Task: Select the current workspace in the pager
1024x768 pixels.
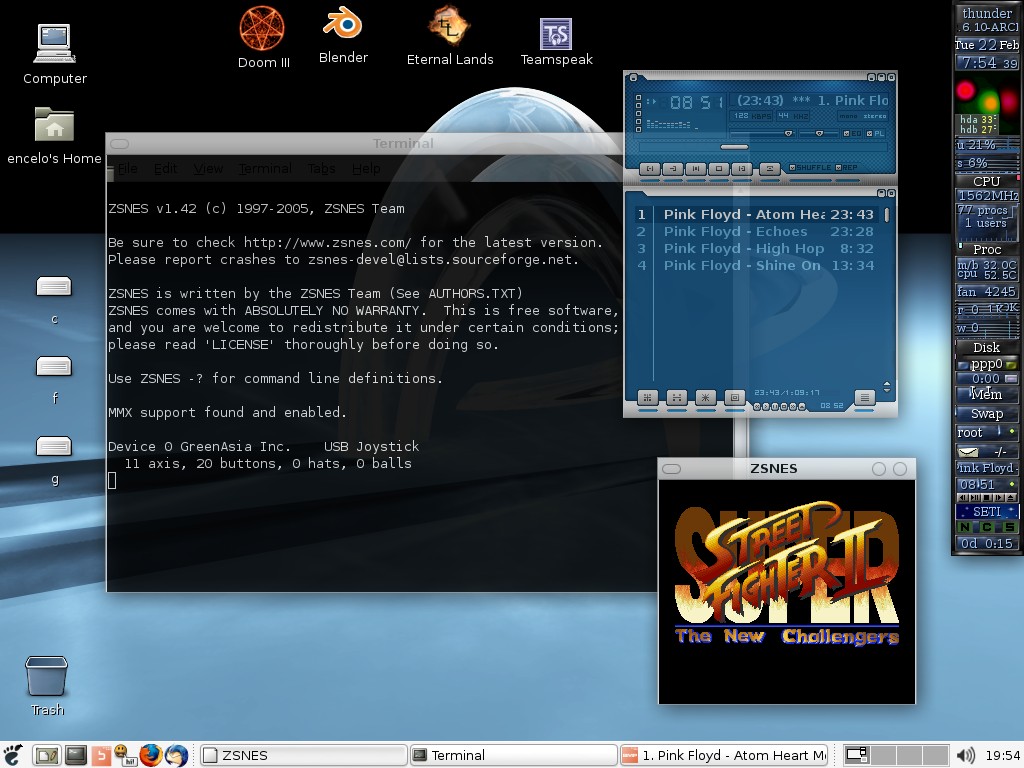Action: 857,755
